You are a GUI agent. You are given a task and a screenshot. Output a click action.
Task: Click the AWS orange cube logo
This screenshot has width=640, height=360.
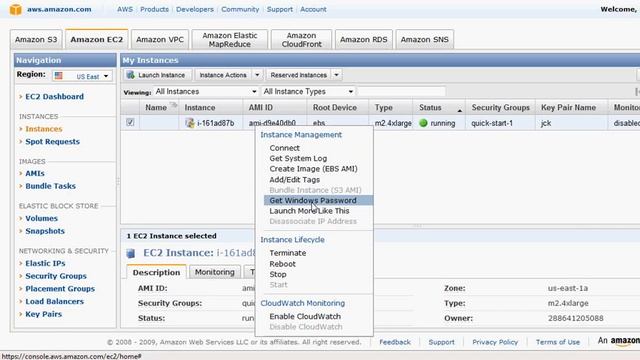16,9
